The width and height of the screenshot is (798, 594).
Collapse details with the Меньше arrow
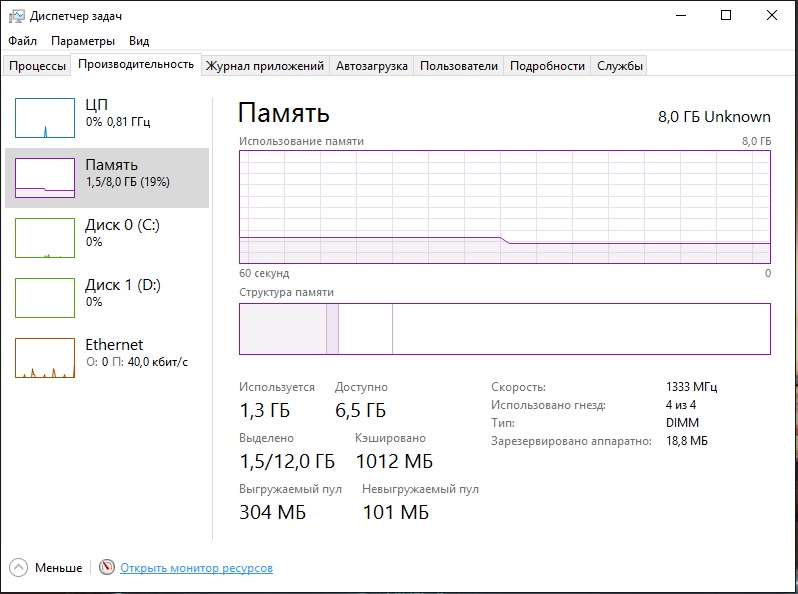(x=20, y=568)
